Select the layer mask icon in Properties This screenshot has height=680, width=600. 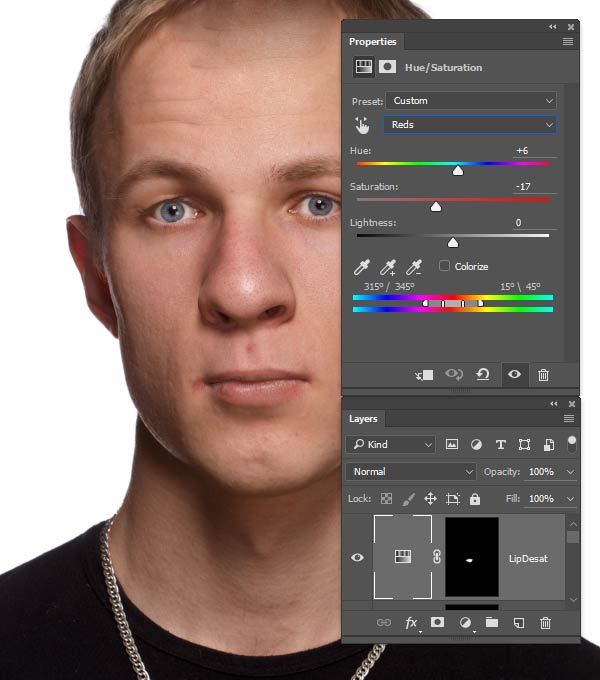click(387, 67)
